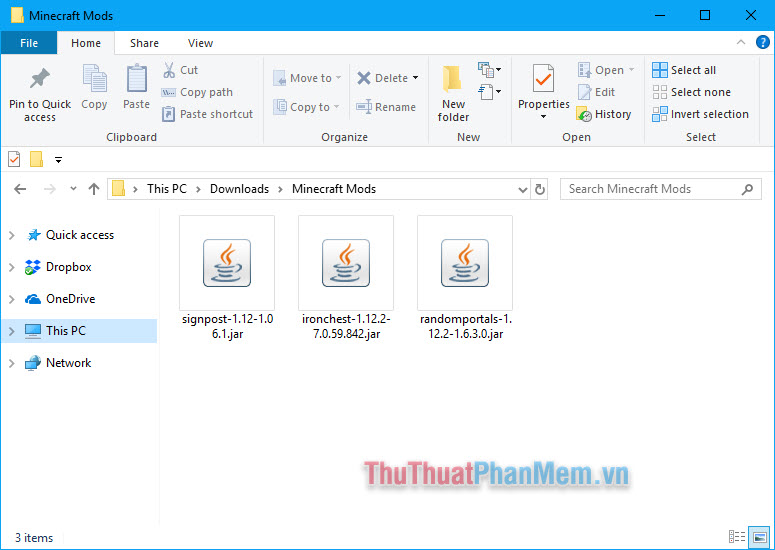
Task: Open the Easy access dropdown icon
Action: point(489,92)
